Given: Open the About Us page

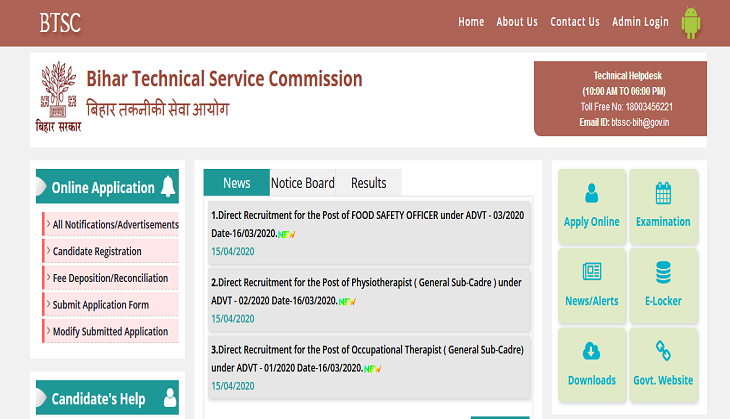Looking at the screenshot, I should (517, 22).
